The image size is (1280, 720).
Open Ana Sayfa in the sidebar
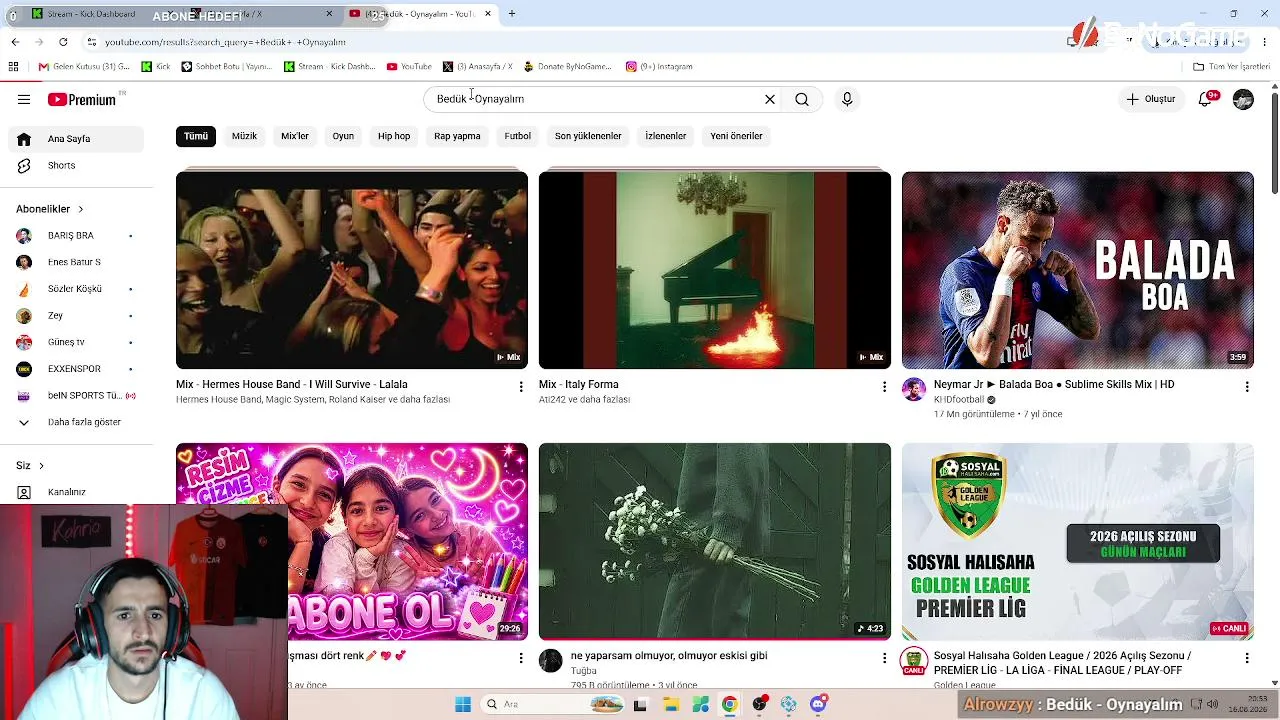coord(76,139)
